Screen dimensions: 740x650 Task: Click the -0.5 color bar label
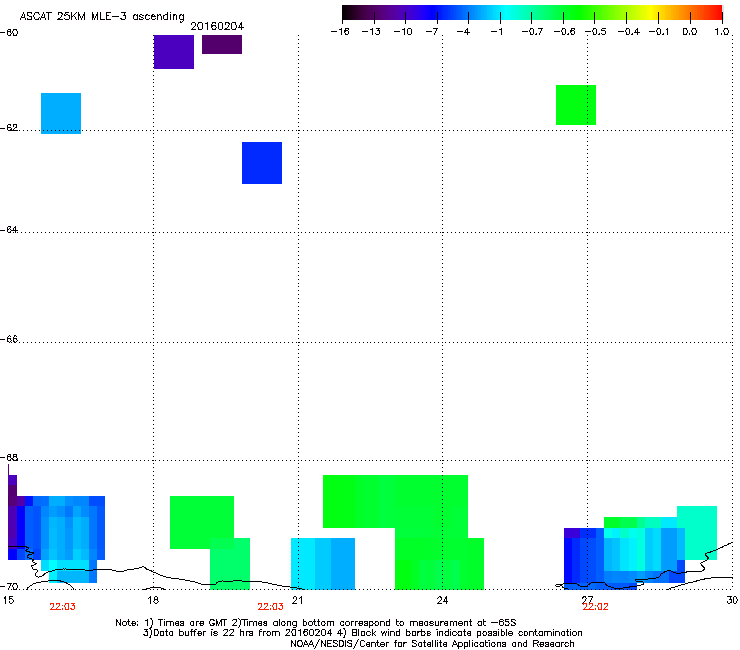click(x=596, y=32)
